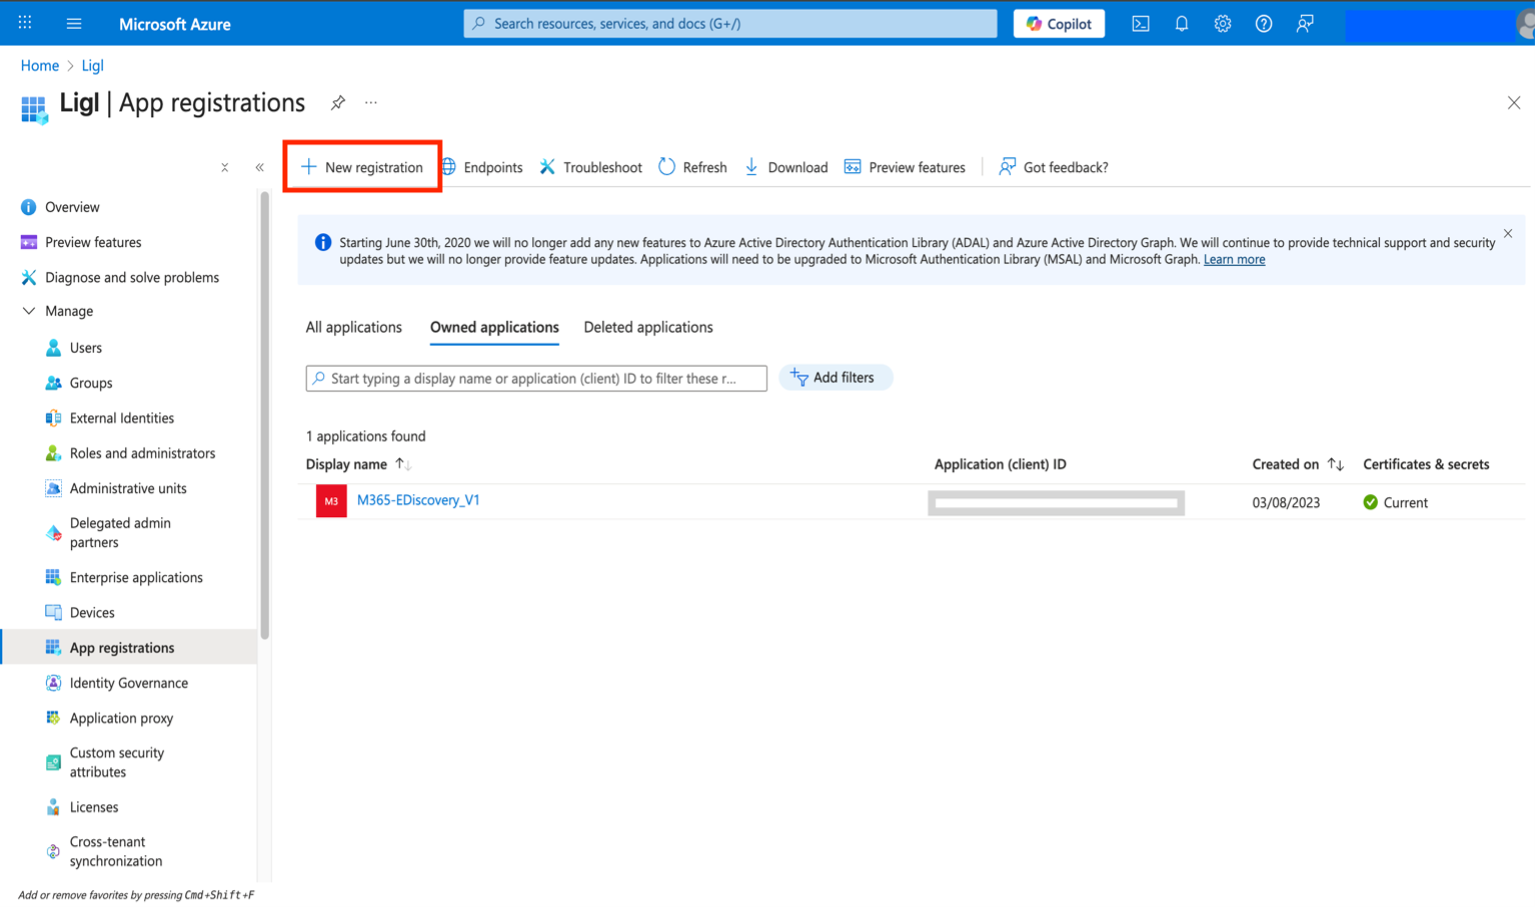Open Identity Governance
This screenshot has height=914, width=1540.
click(128, 683)
